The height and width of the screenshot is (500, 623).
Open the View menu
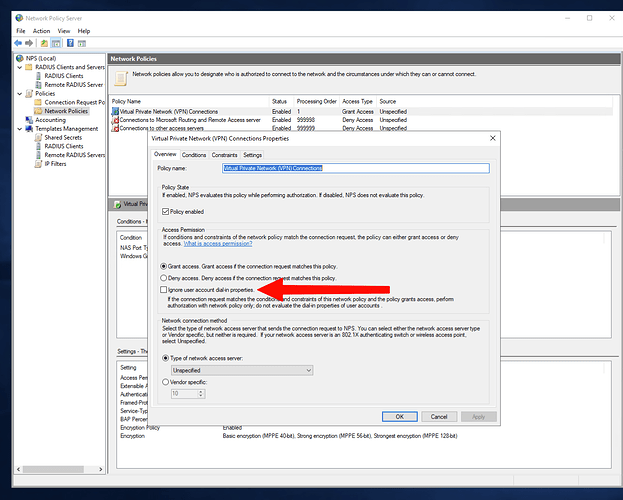click(64, 31)
